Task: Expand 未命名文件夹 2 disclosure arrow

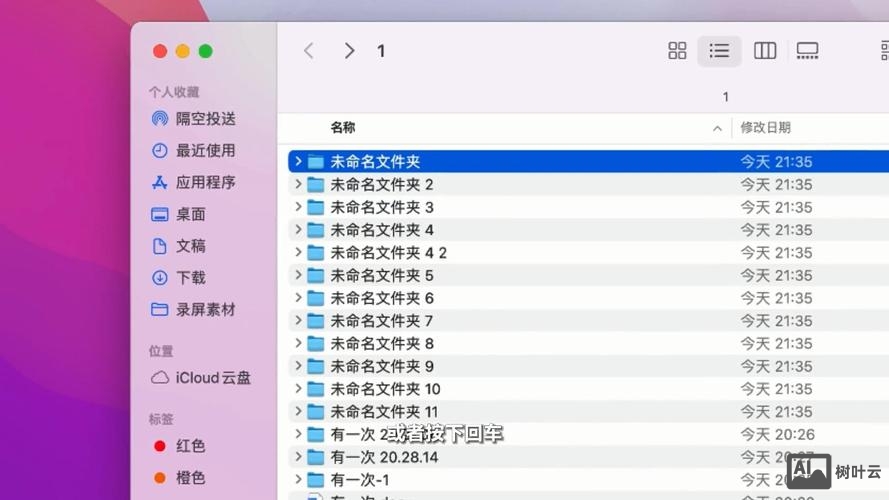Action: point(298,184)
